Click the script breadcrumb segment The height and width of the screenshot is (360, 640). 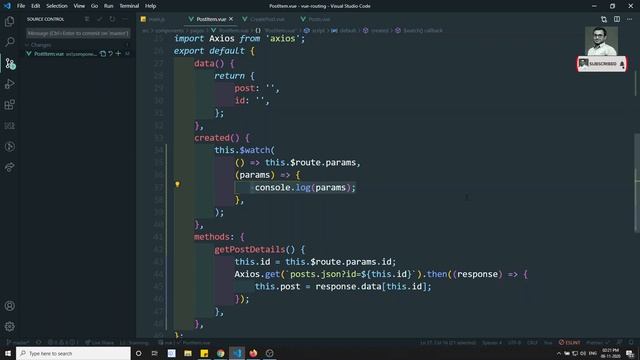(x=315, y=31)
